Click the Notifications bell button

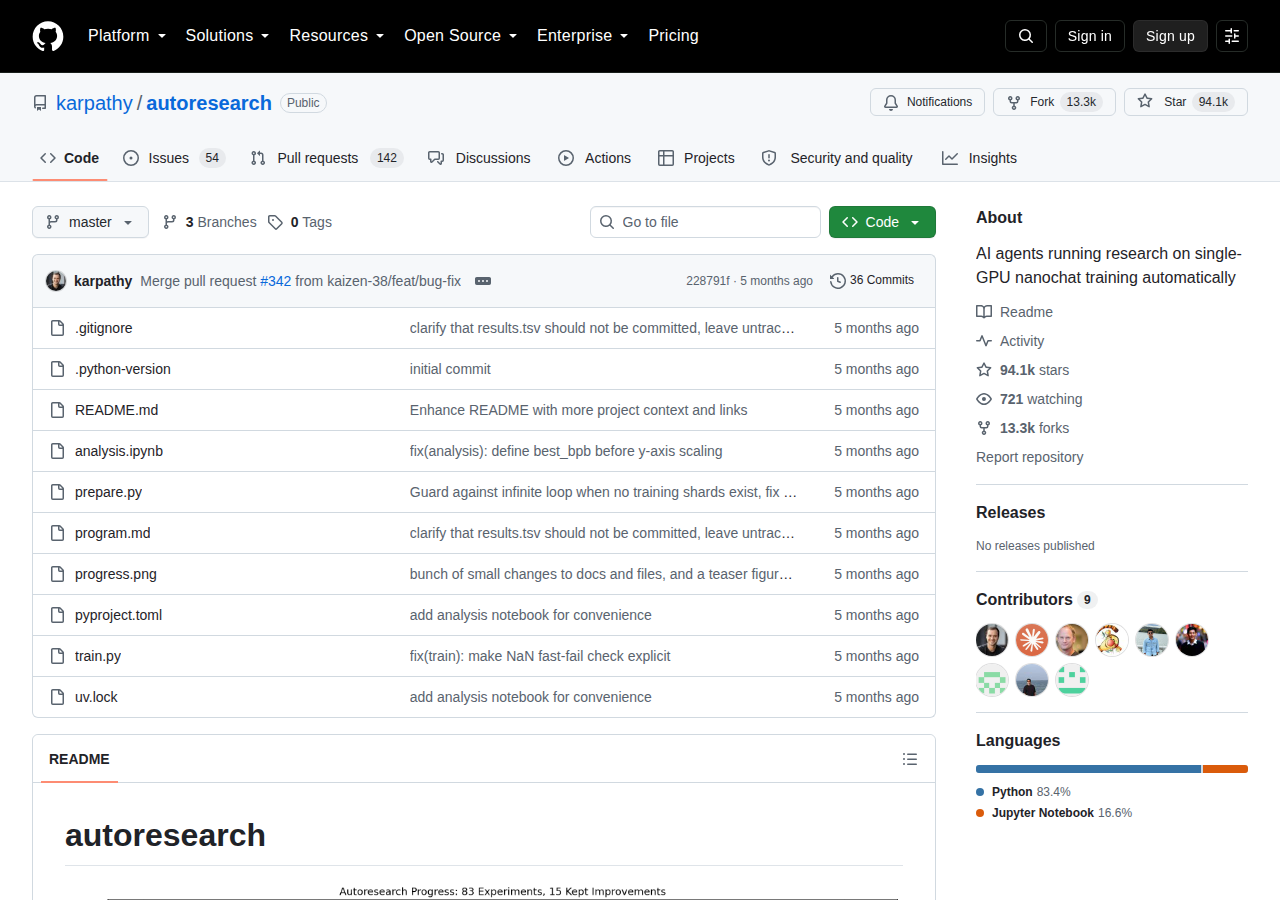[927, 102]
